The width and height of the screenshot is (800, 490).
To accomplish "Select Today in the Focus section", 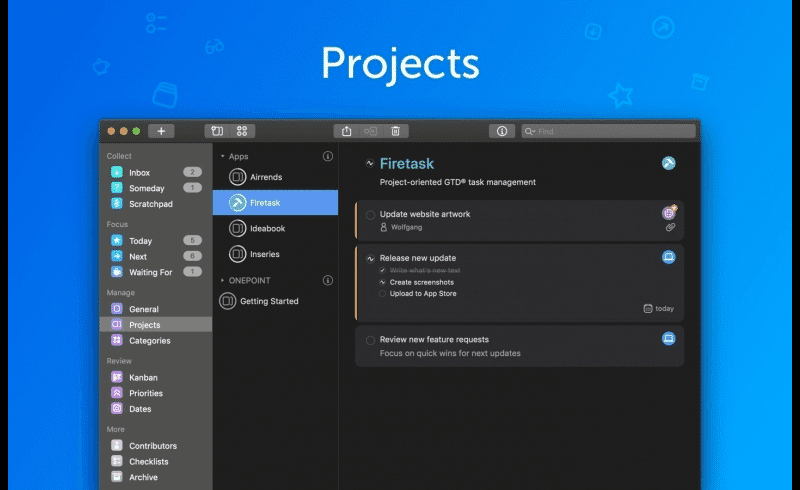I will click(156, 241).
